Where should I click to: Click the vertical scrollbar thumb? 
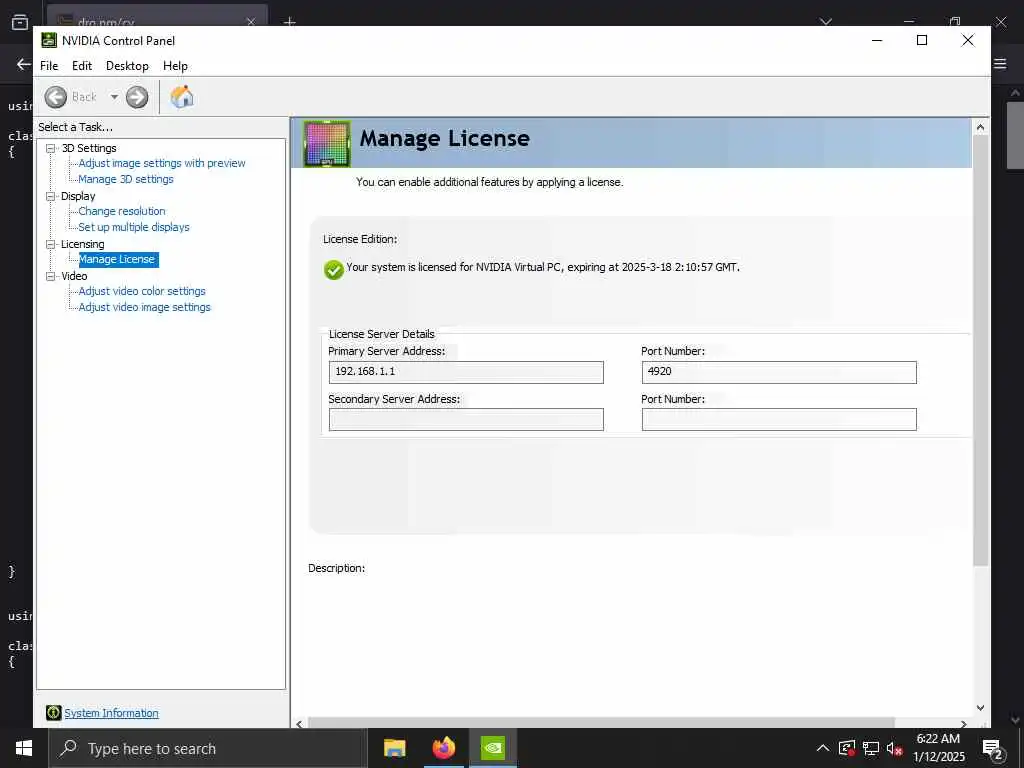(x=980, y=350)
